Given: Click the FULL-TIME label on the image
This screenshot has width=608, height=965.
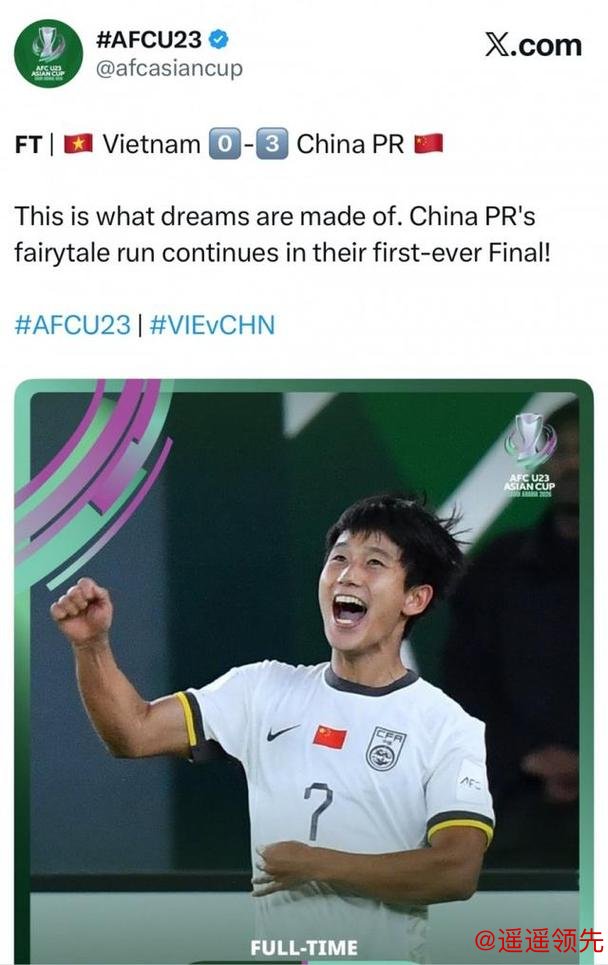Looking at the screenshot, I should coord(304,947).
